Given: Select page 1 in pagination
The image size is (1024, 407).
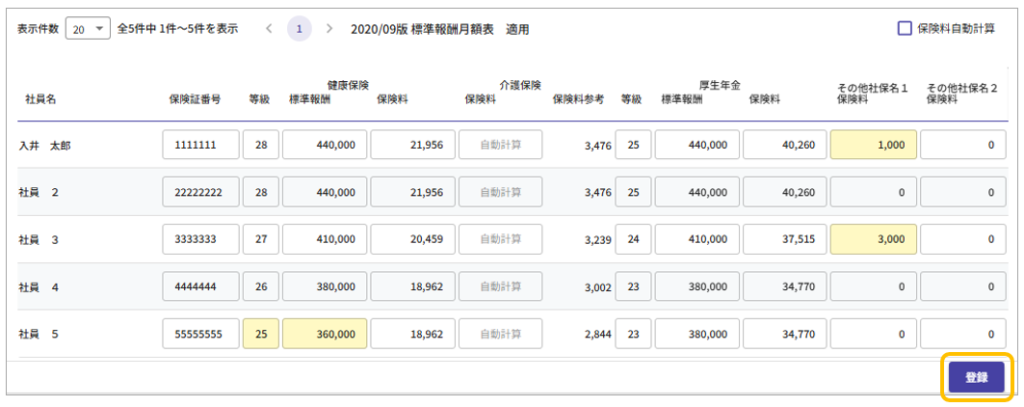Looking at the screenshot, I should pos(299,29).
